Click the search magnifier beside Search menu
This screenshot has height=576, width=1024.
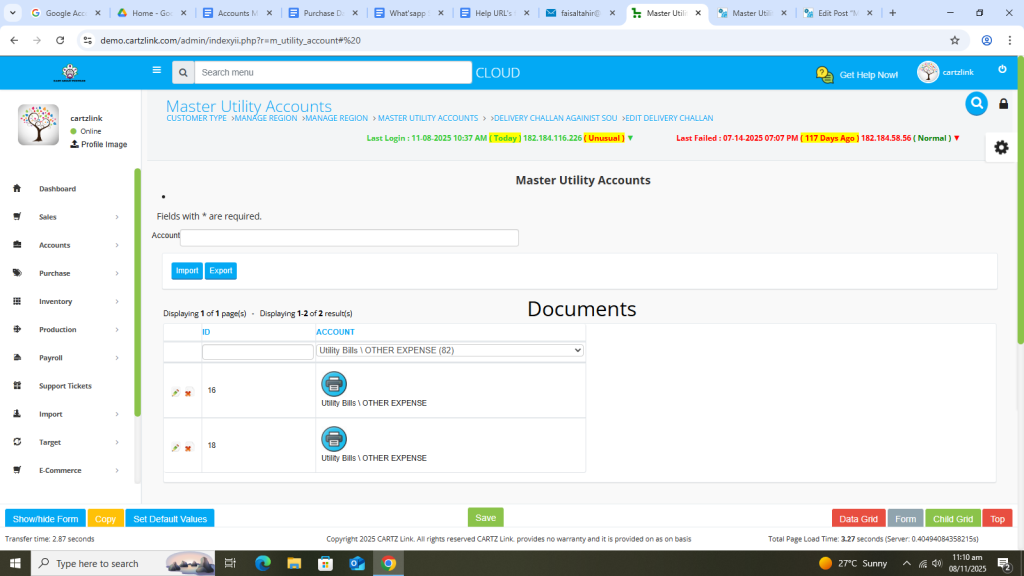pos(182,73)
